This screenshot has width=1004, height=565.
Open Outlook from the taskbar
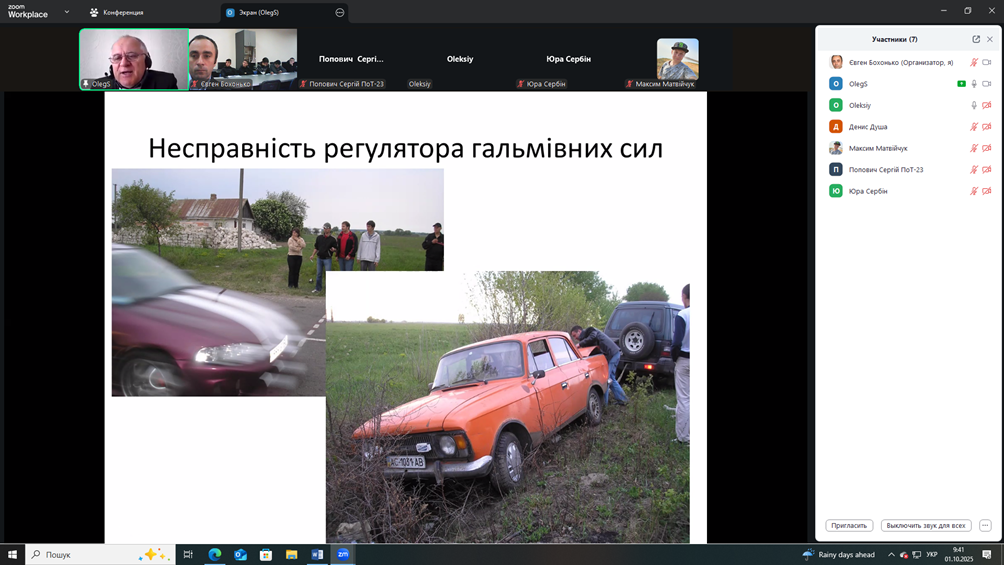point(241,554)
